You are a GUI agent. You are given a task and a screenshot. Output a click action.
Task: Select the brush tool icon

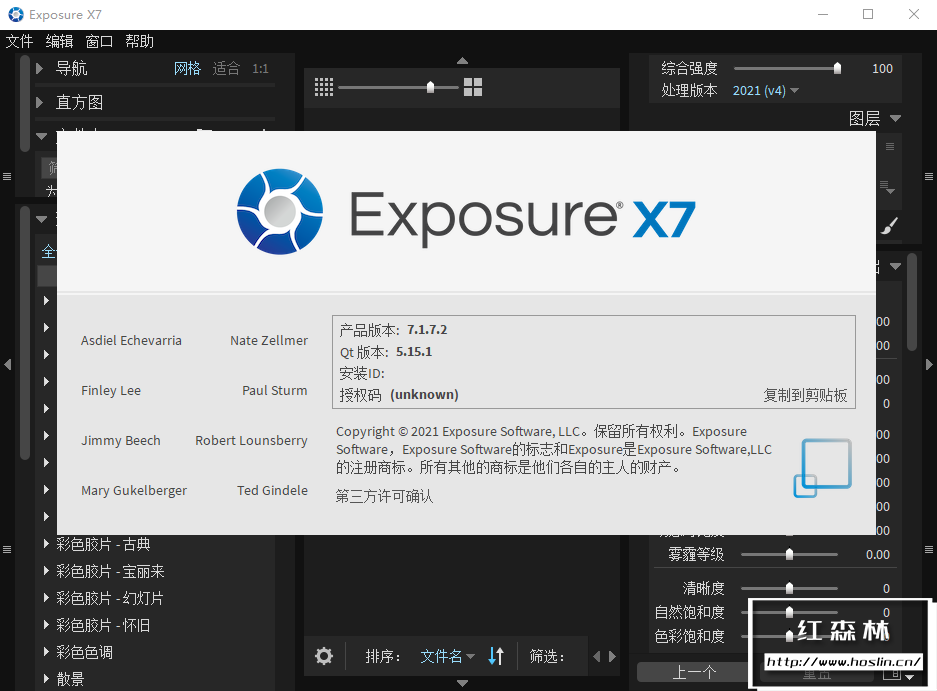[889, 227]
